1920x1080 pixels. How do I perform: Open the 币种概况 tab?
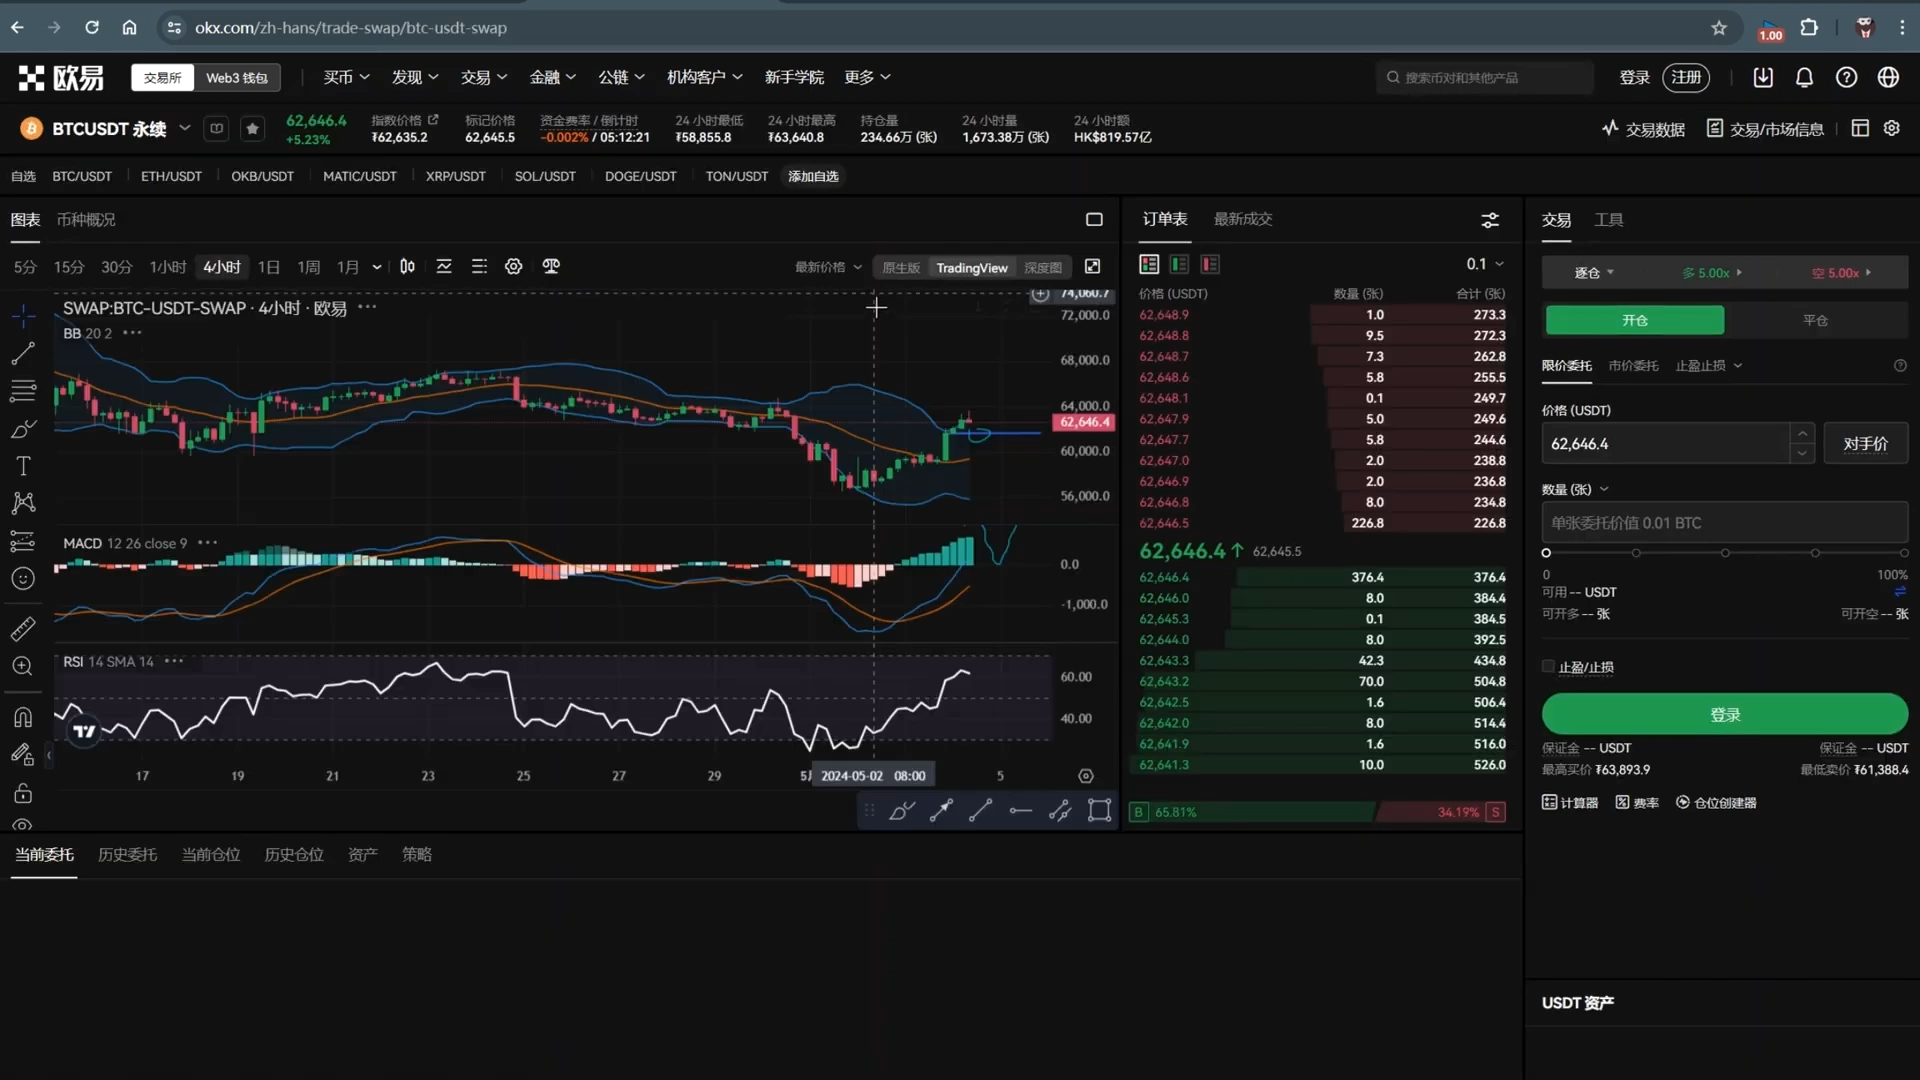[86, 219]
